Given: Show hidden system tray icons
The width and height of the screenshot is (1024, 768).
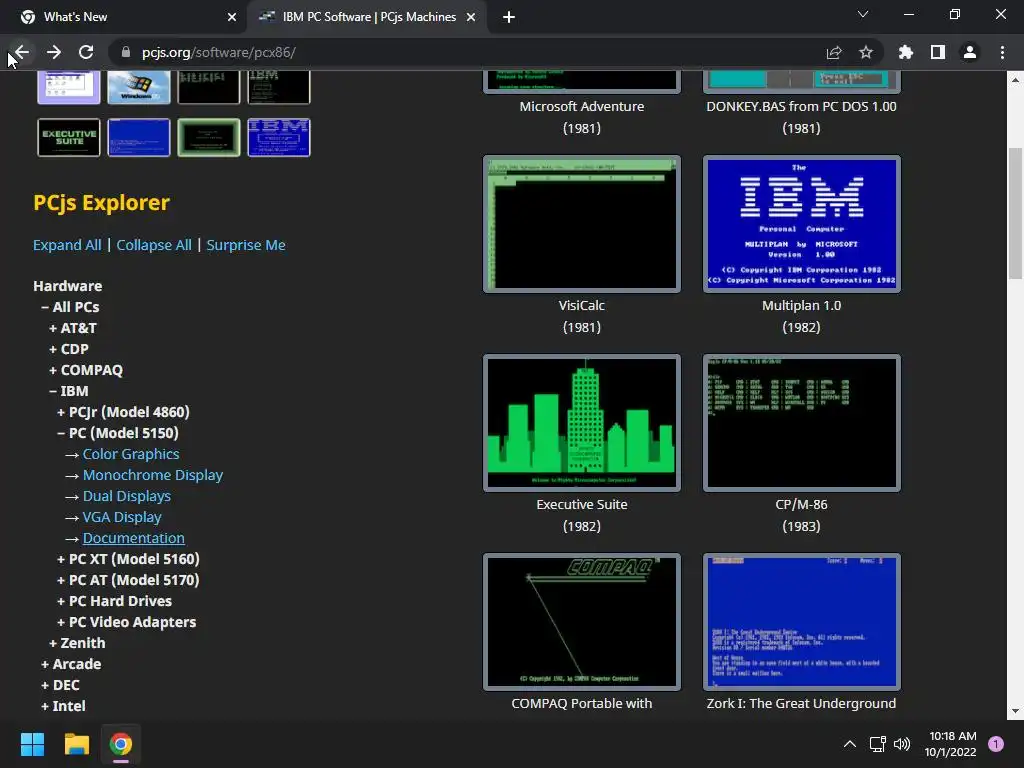Looking at the screenshot, I should (849, 744).
